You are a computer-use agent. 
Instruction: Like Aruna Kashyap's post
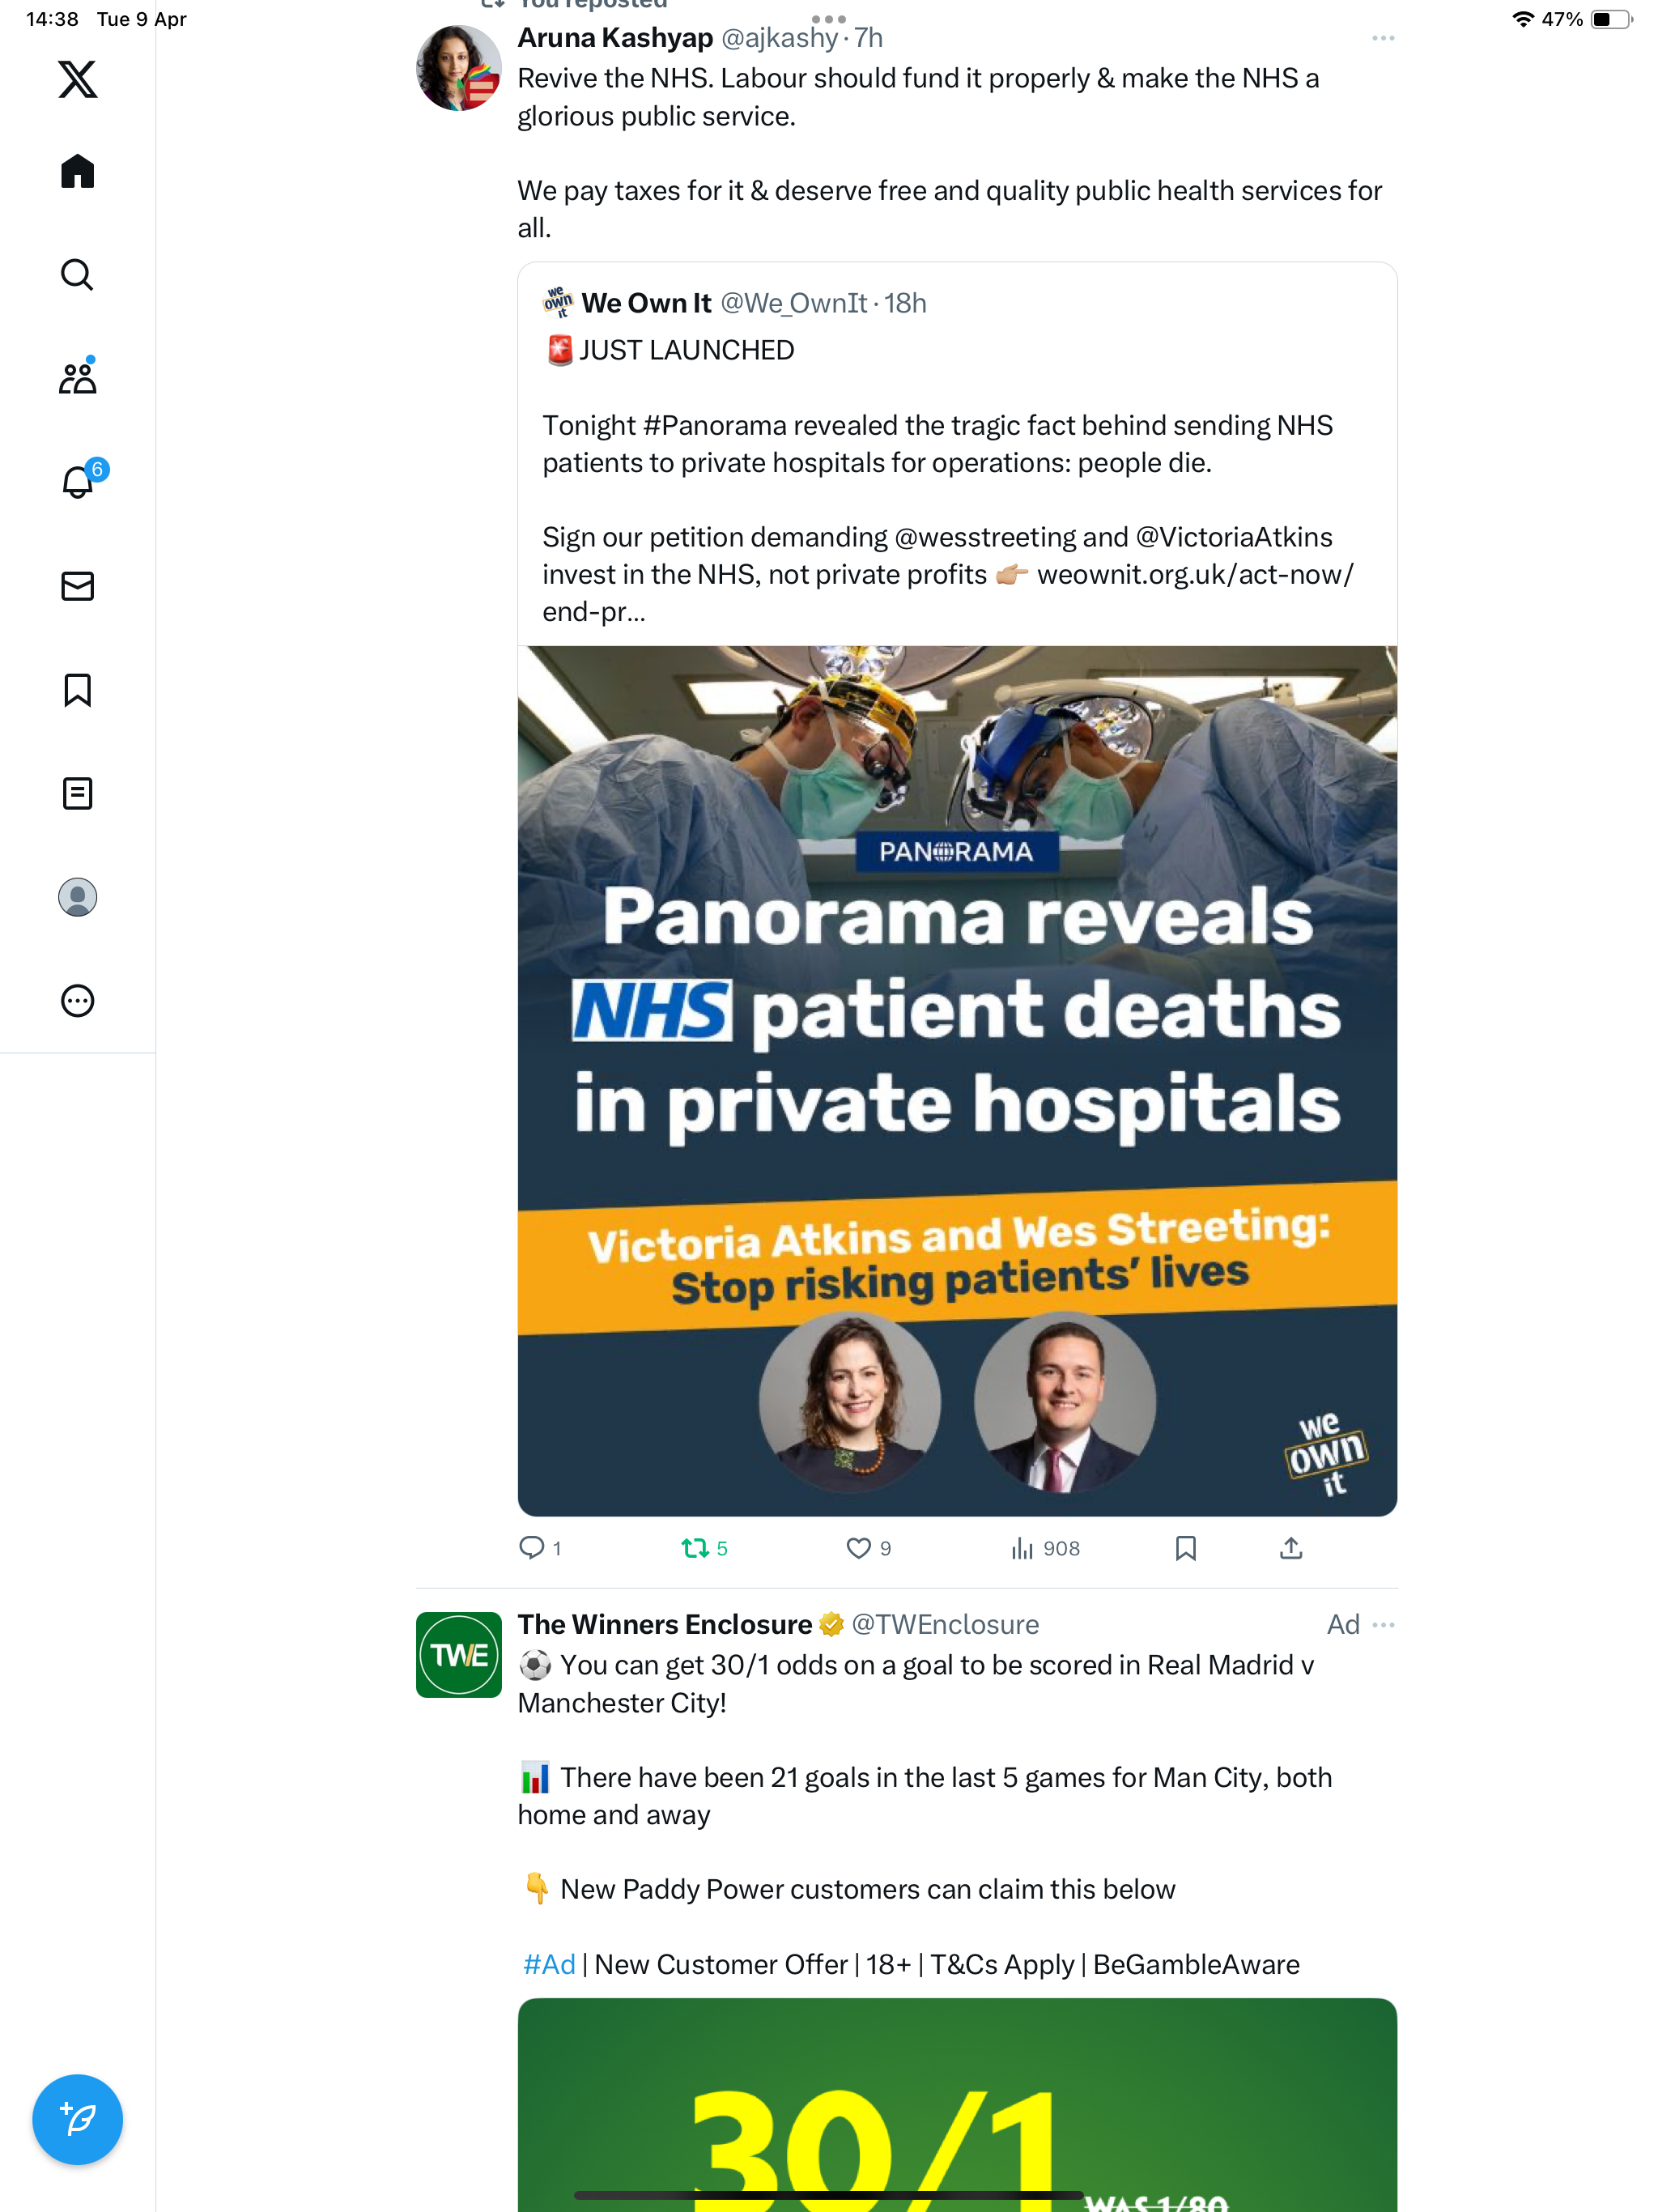pos(868,1548)
